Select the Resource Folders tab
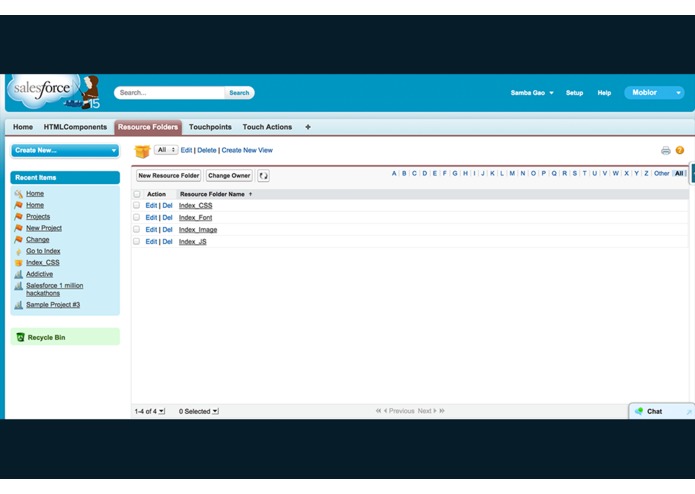The width and height of the screenshot is (695, 494). pos(148,127)
